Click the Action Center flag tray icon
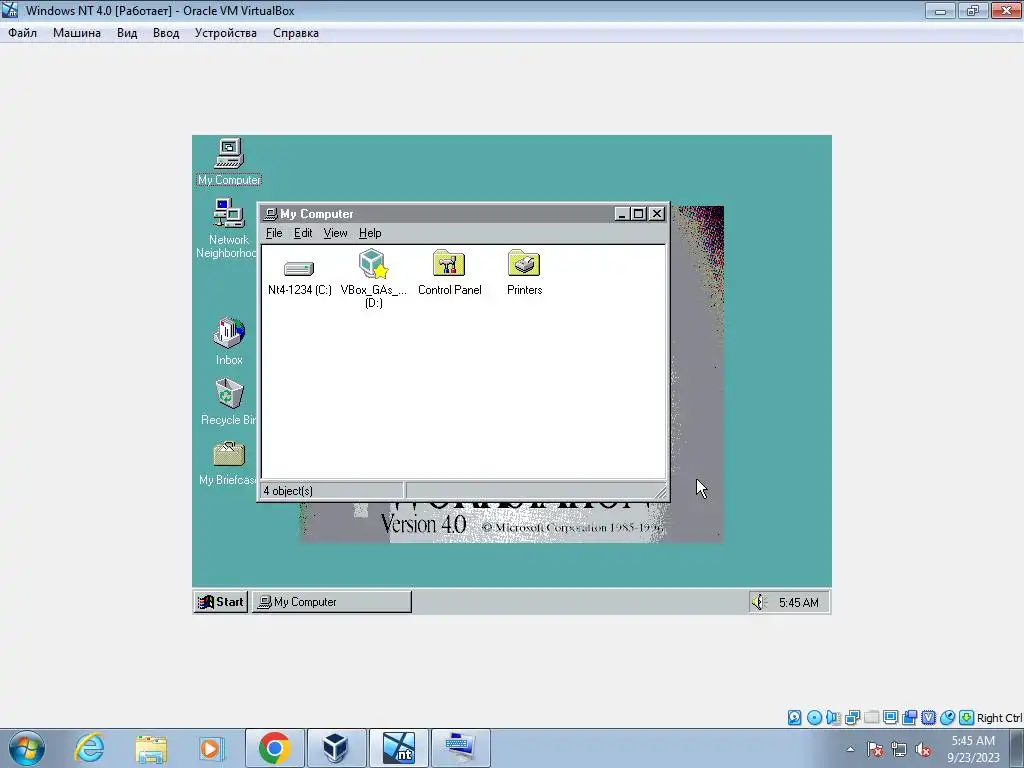 click(x=874, y=750)
